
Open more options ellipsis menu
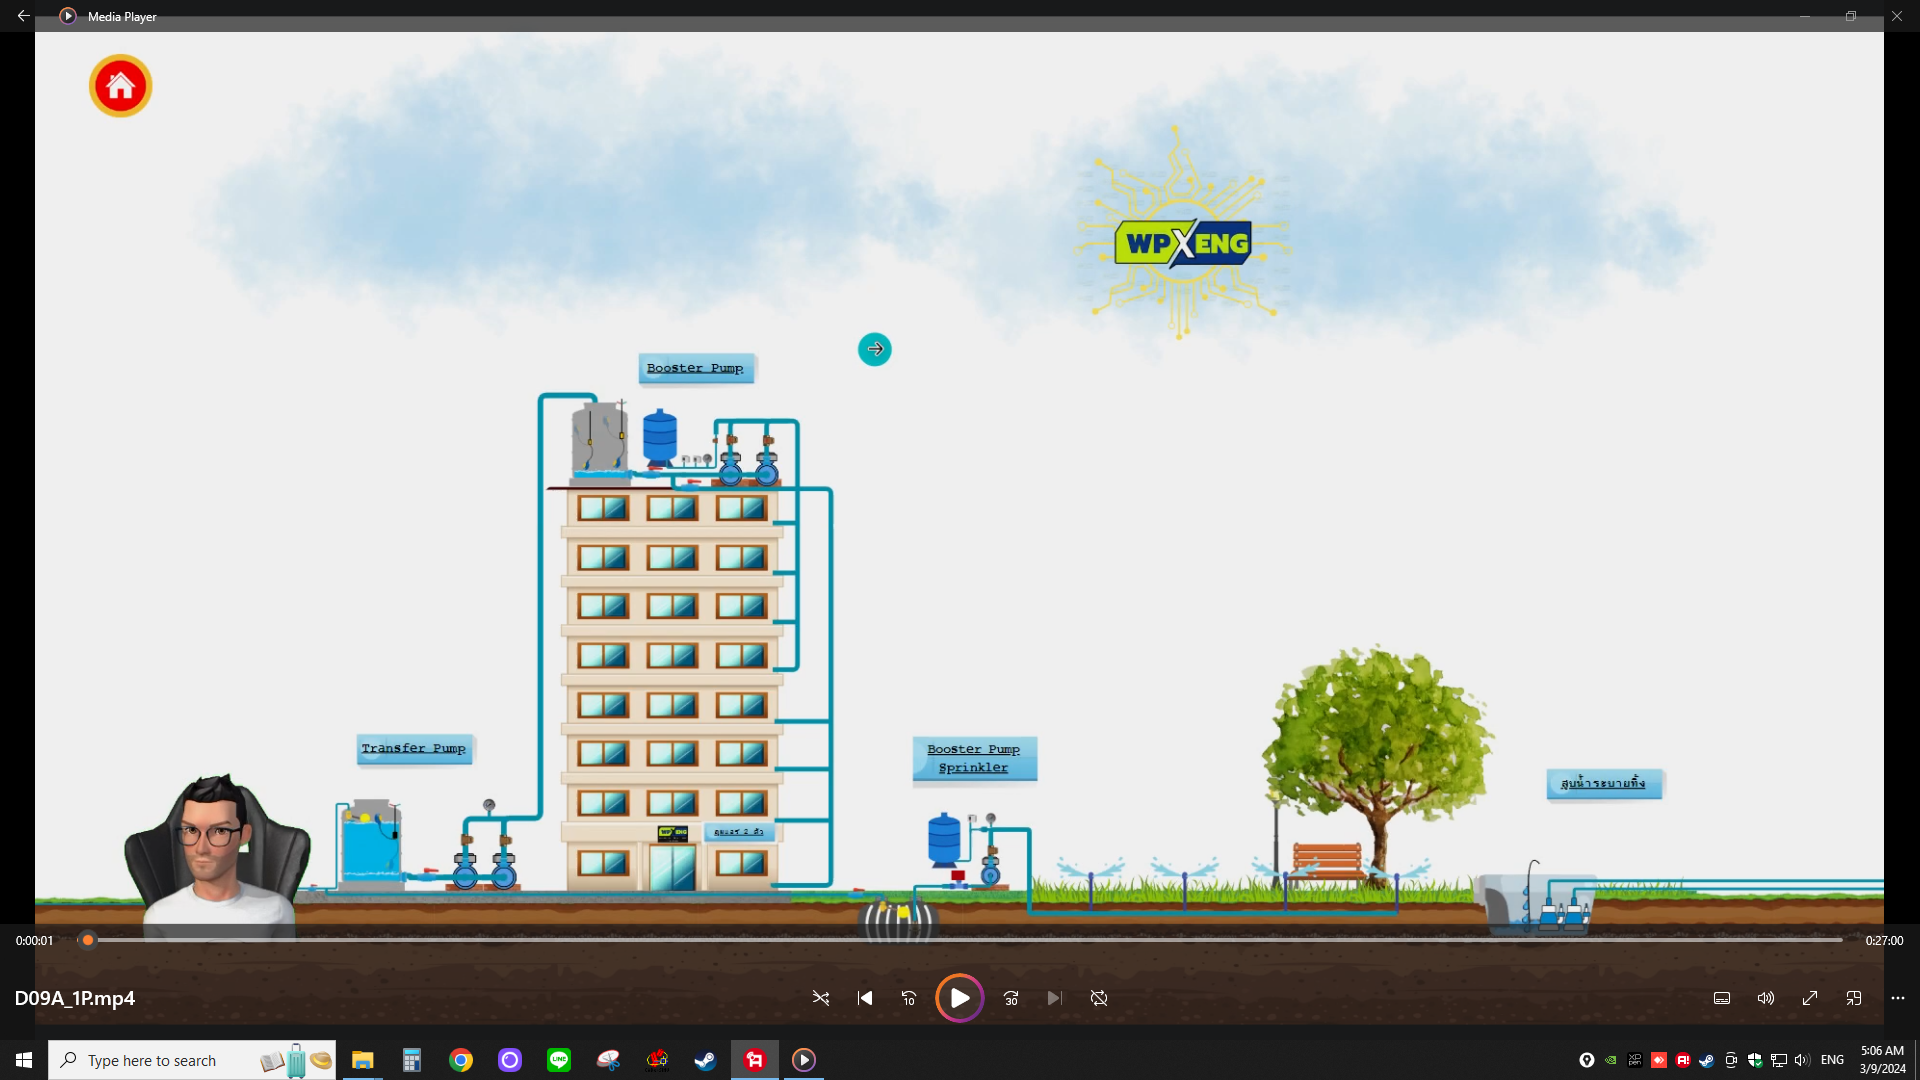pyautogui.click(x=1898, y=998)
